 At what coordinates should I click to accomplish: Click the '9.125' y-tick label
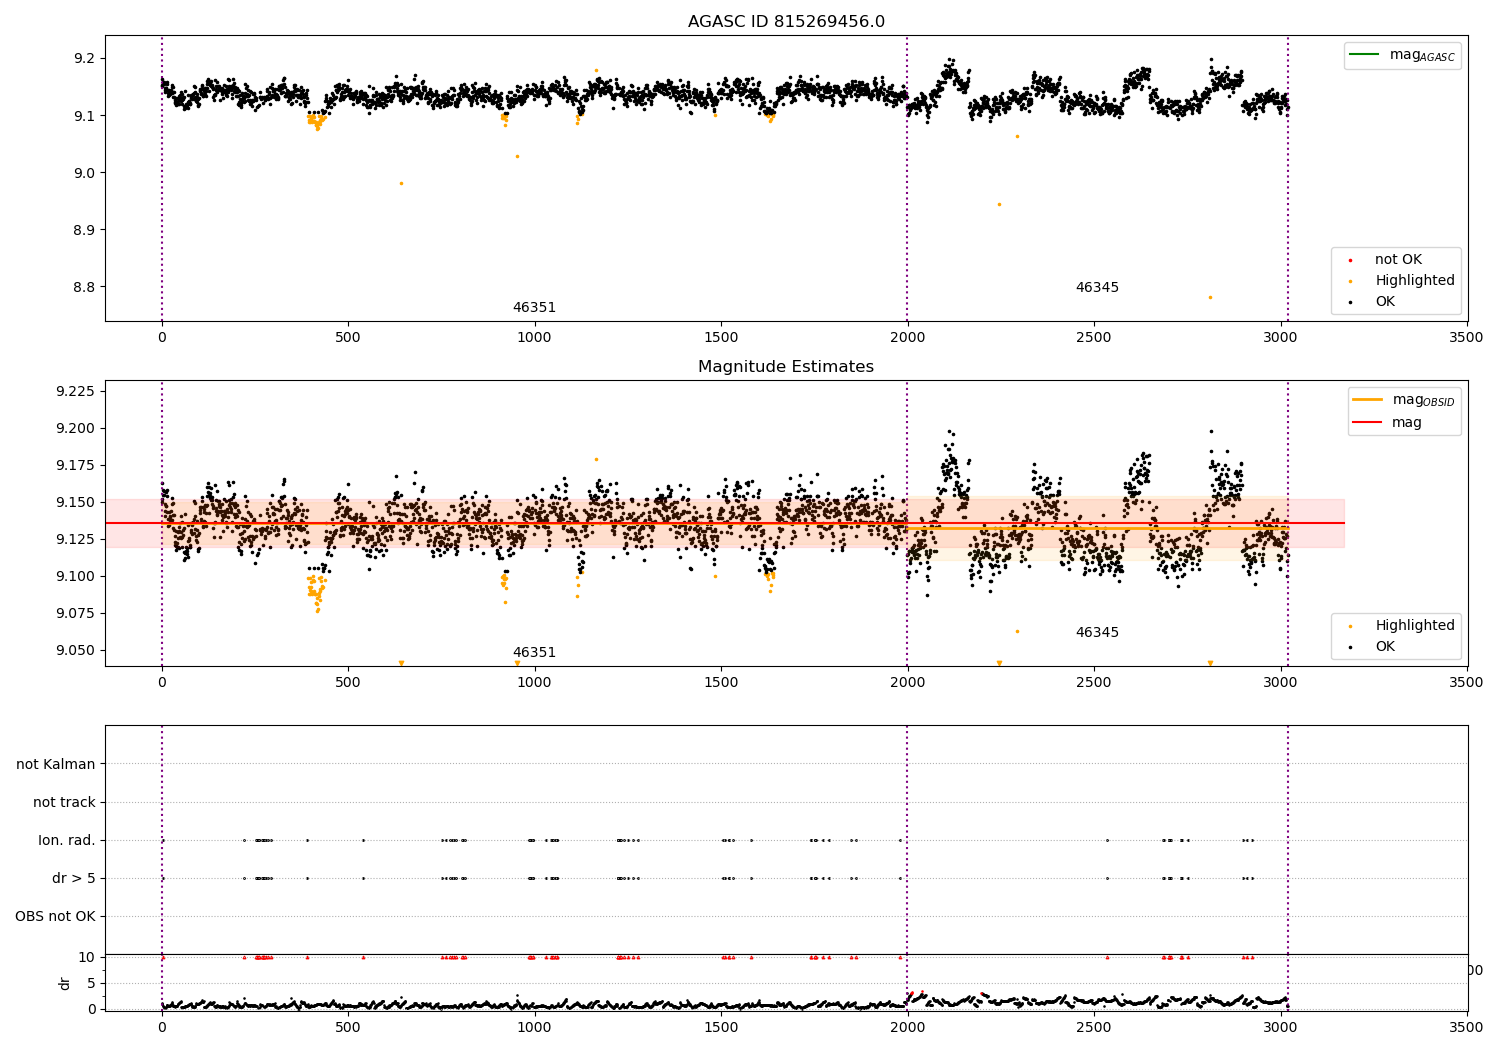coord(76,539)
